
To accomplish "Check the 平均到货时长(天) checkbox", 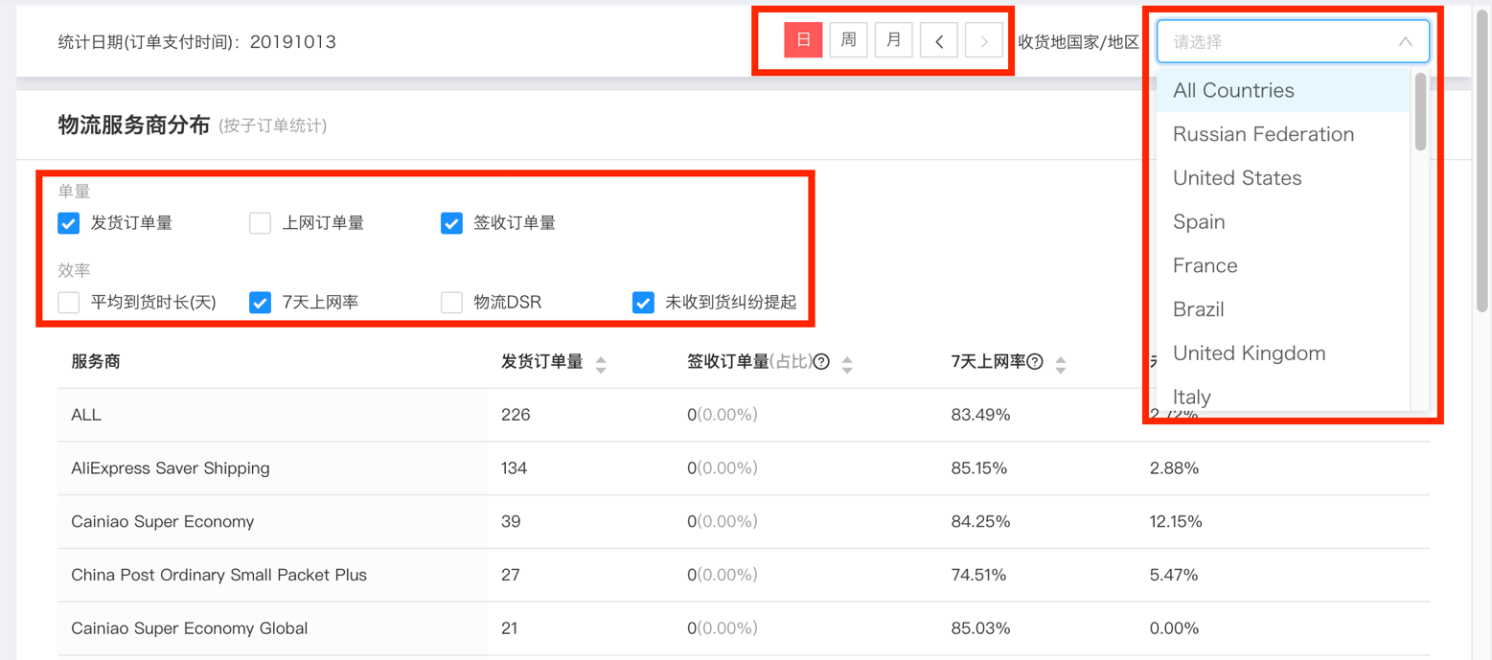I will tap(68, 302).
